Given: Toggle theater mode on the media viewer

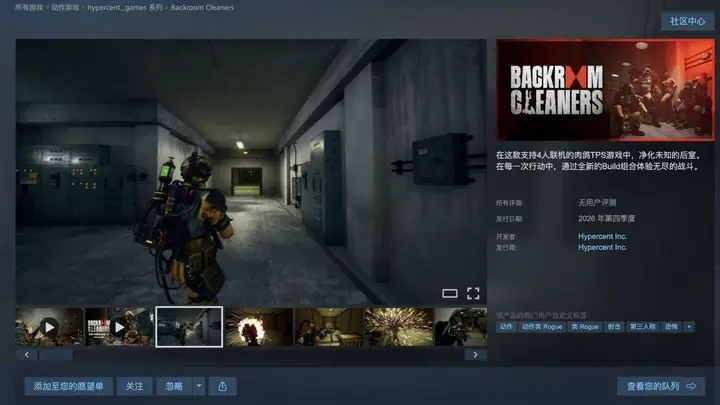Looking at the screenshot, I should tap(450, 293).
